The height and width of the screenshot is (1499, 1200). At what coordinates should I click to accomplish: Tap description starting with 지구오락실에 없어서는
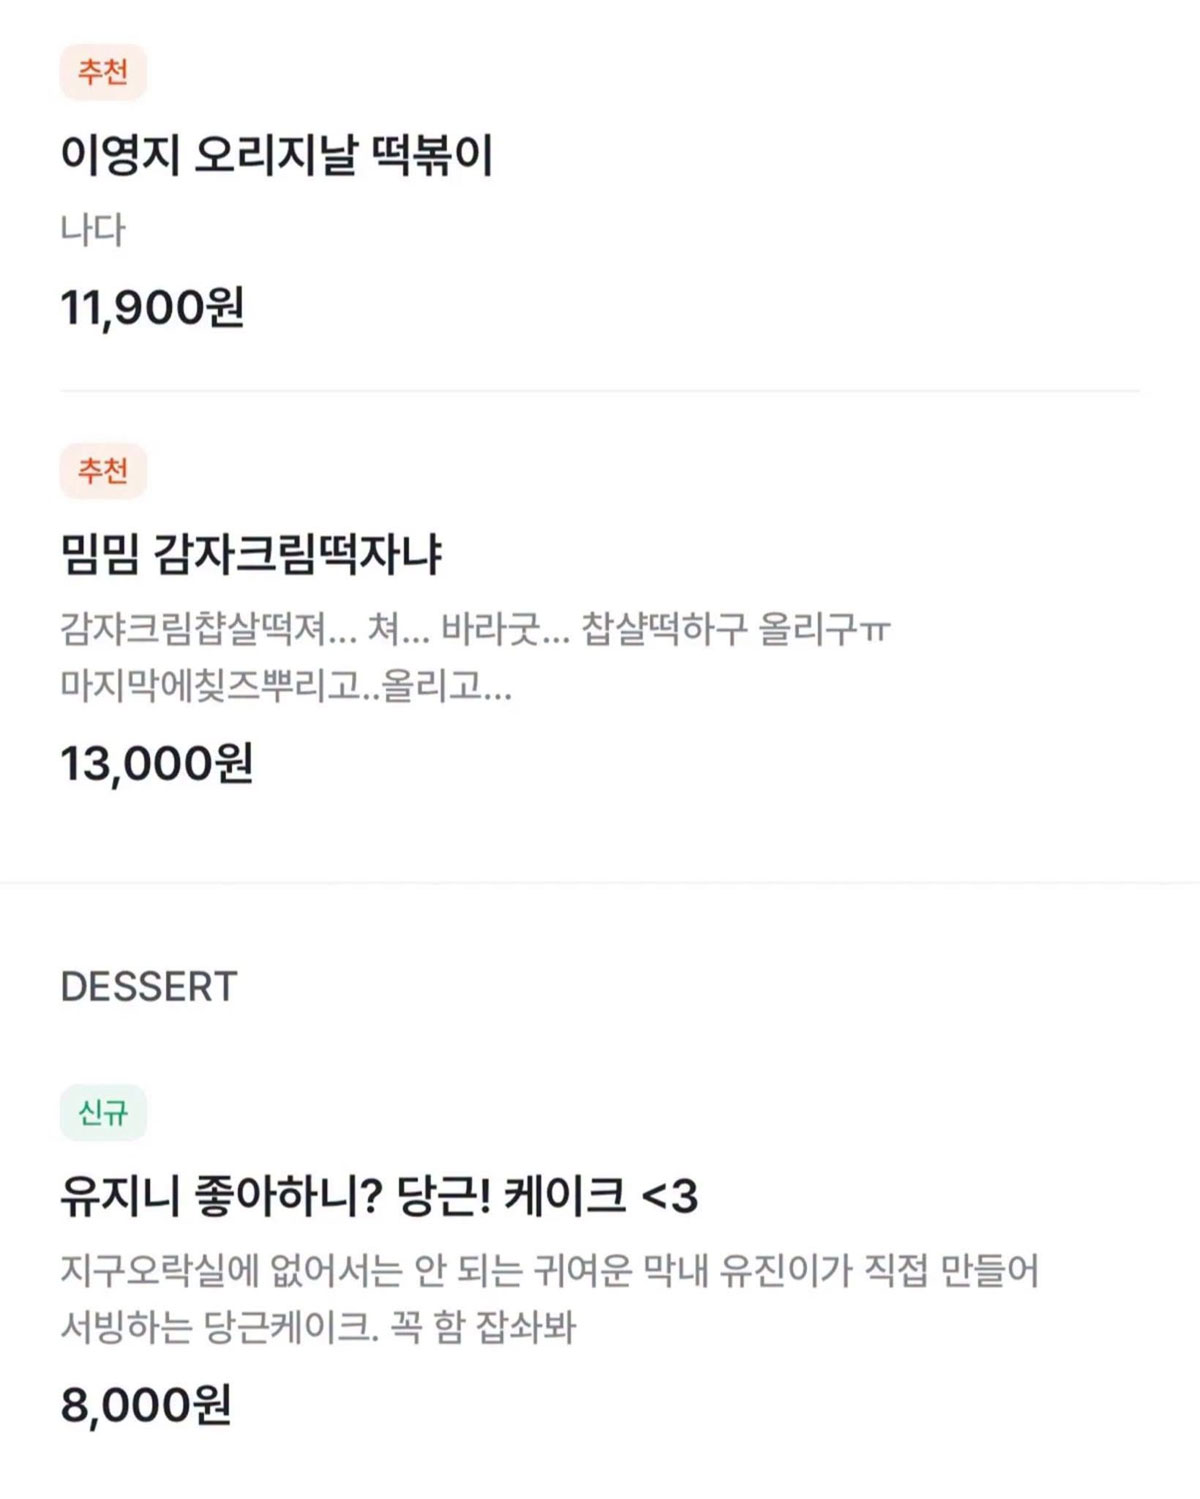point(550,1270)
